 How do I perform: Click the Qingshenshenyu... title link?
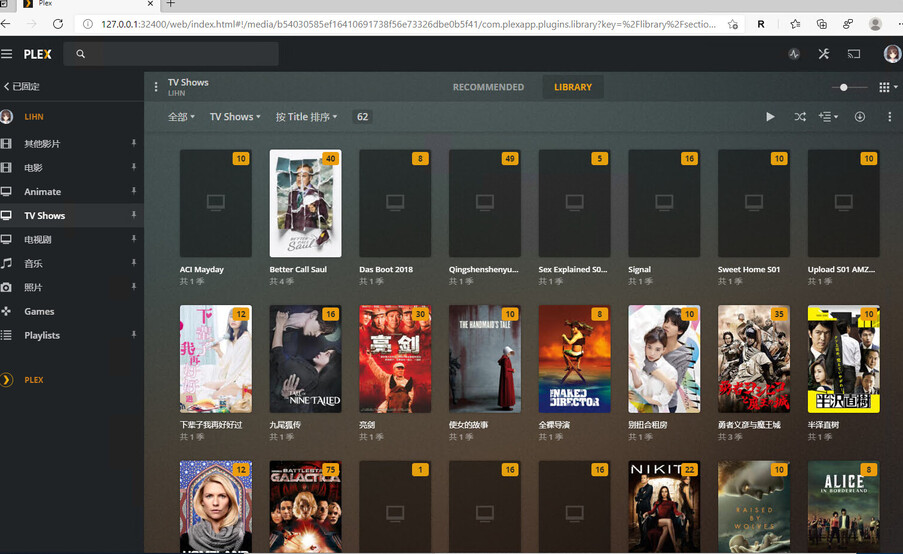483,270
